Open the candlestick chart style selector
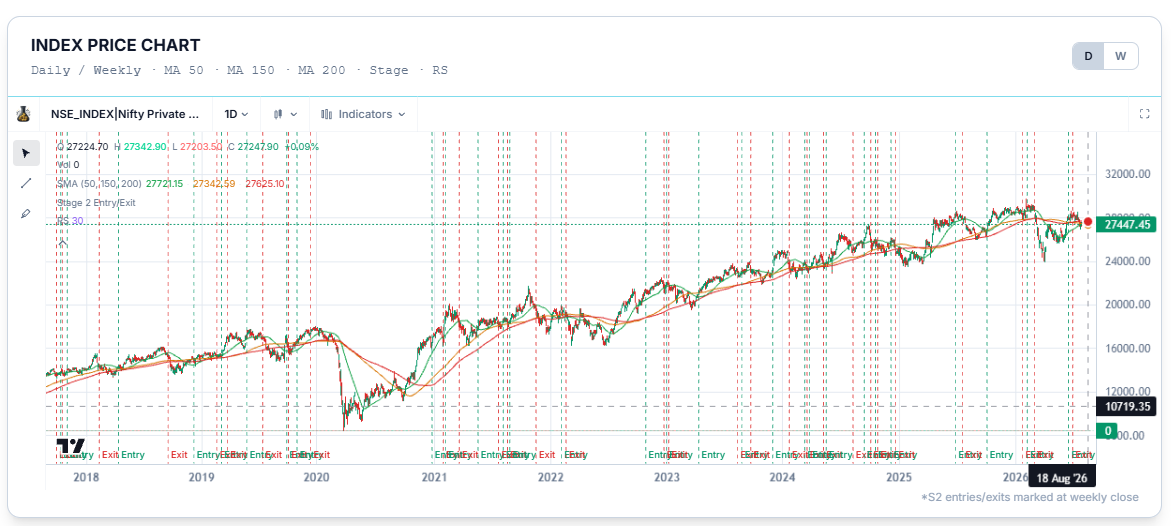The width and height of the screenshot is (1171, 526). pyautogui.click(x=285, y=114)
